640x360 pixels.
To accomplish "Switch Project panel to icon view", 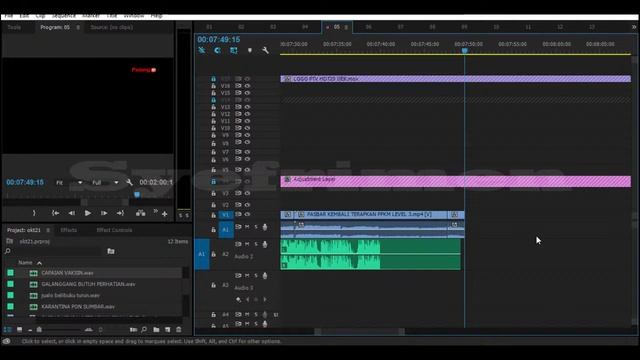I will point(19,329).
